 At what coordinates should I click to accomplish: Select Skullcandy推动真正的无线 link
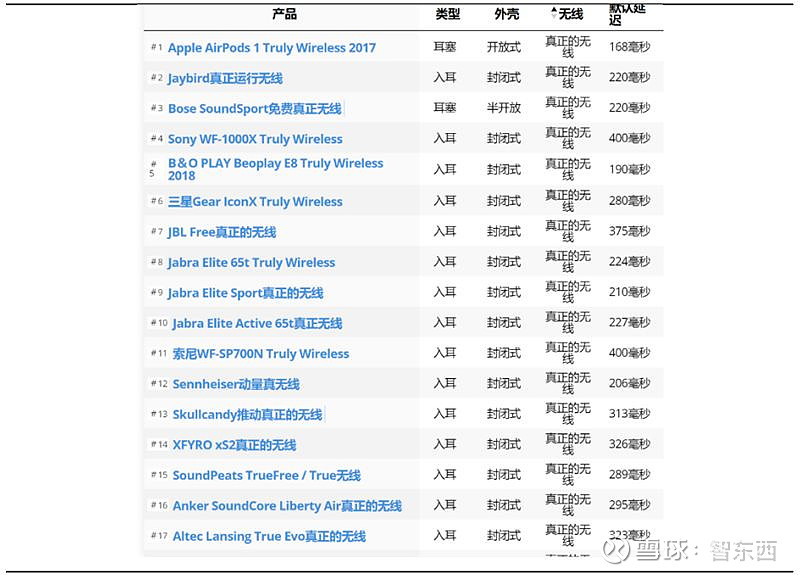[x=247, y=414]
